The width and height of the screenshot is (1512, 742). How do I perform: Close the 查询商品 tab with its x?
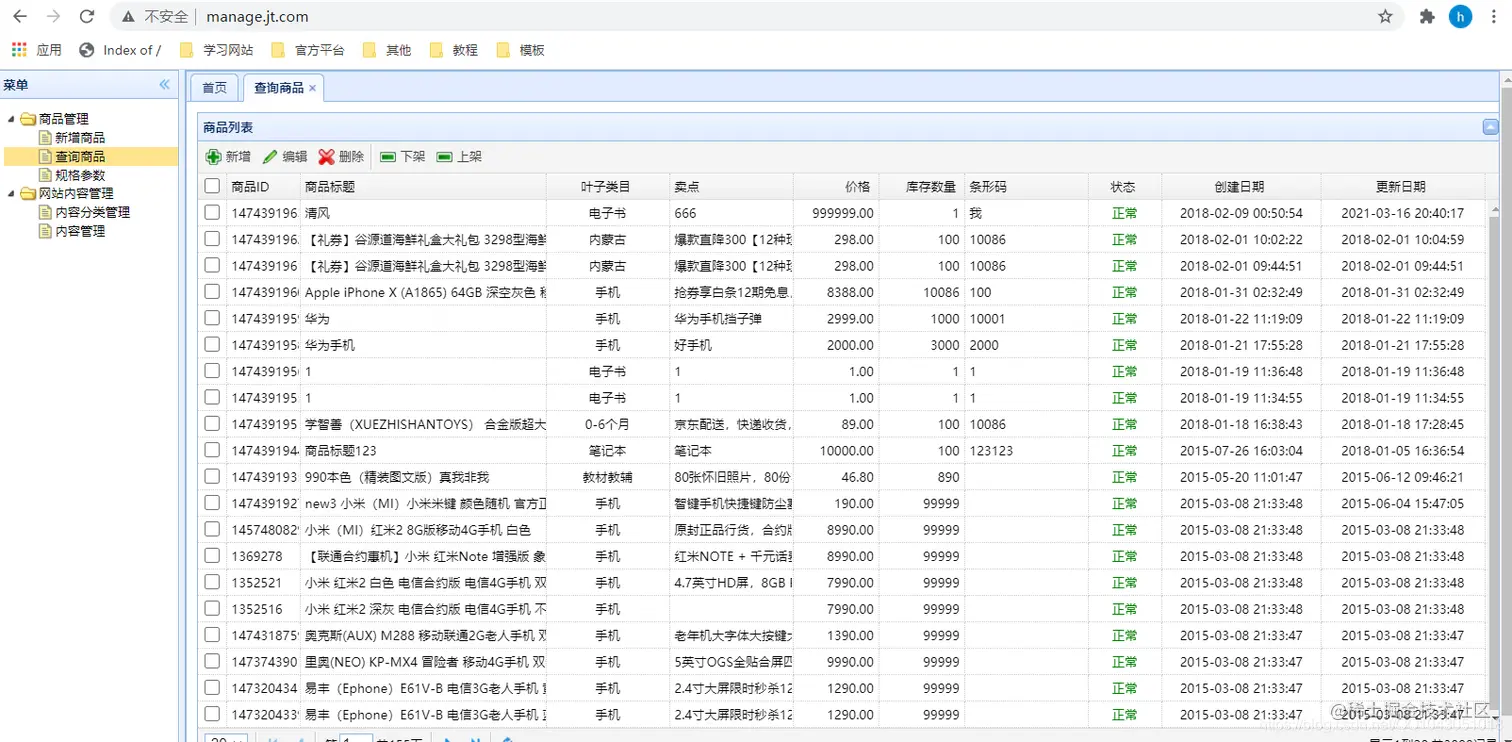312,88
